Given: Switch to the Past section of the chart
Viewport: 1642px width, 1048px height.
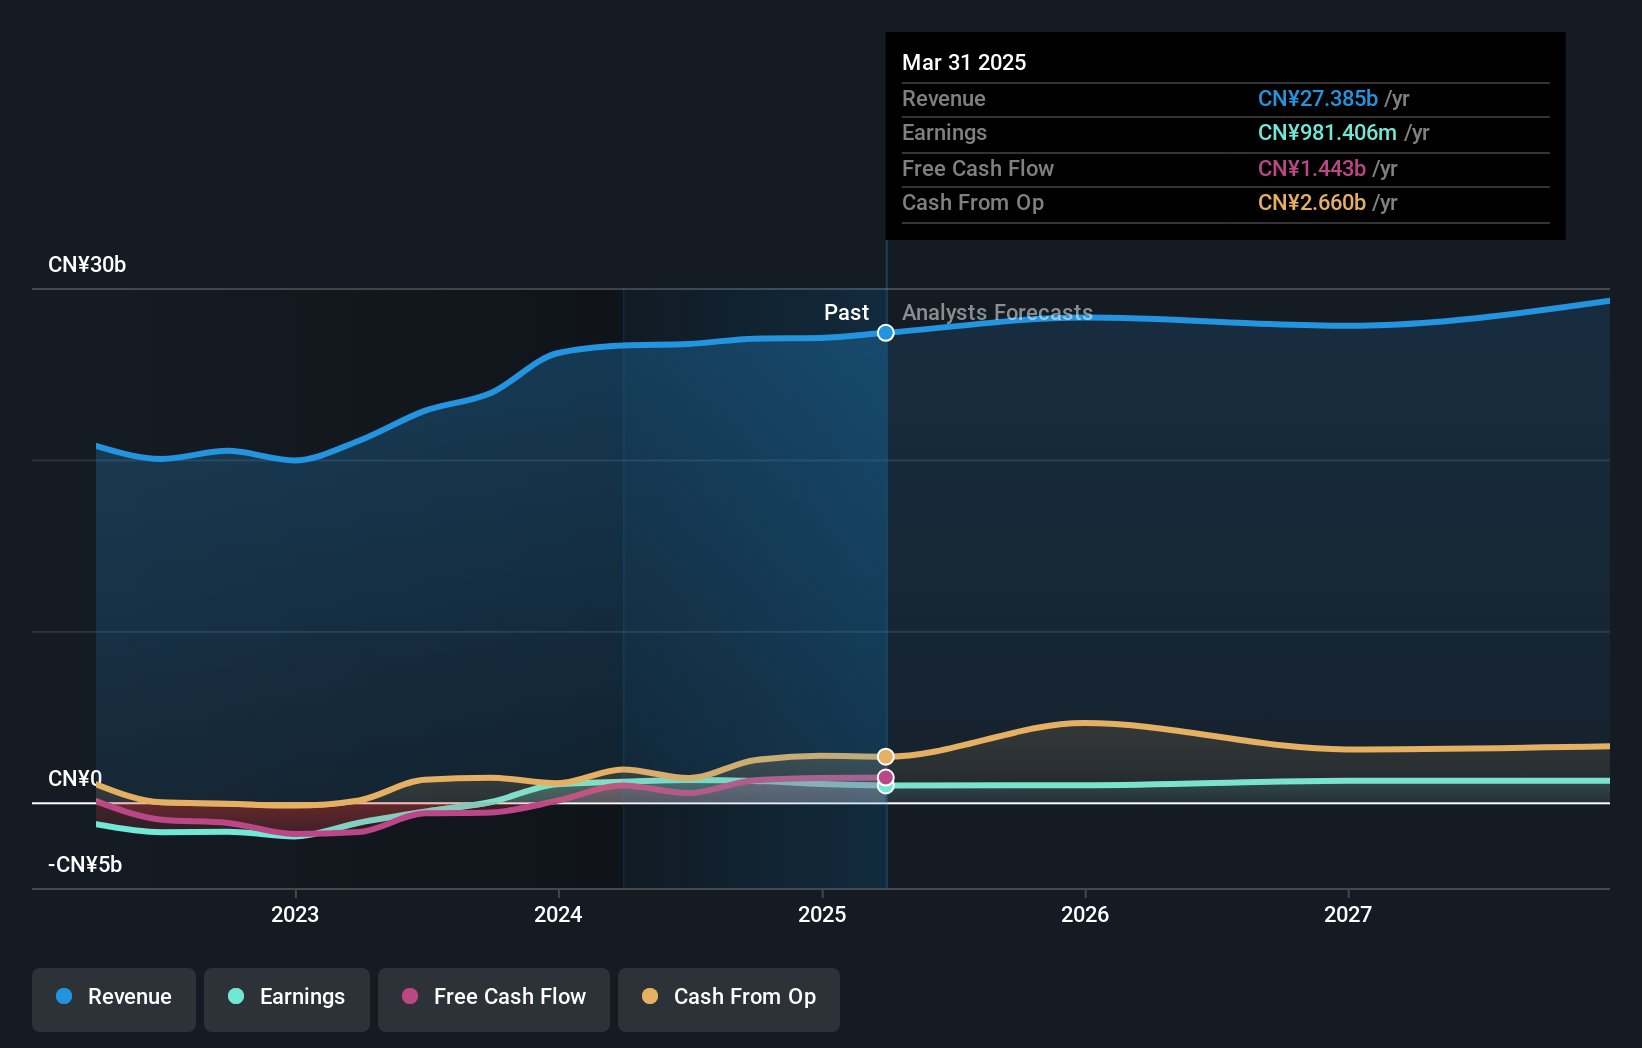Looking at the screenshot, I should point(847,312).
